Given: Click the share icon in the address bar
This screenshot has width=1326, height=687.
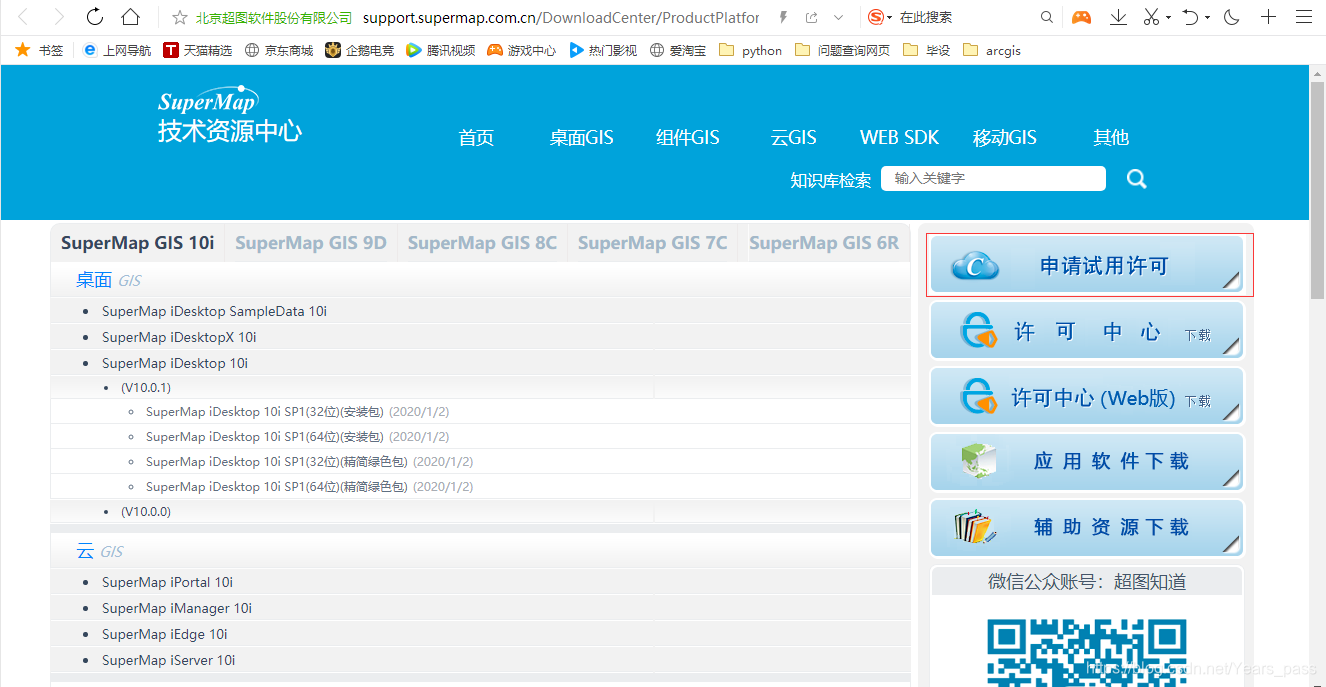Looking at the screenshot, I should click(811, 17).
